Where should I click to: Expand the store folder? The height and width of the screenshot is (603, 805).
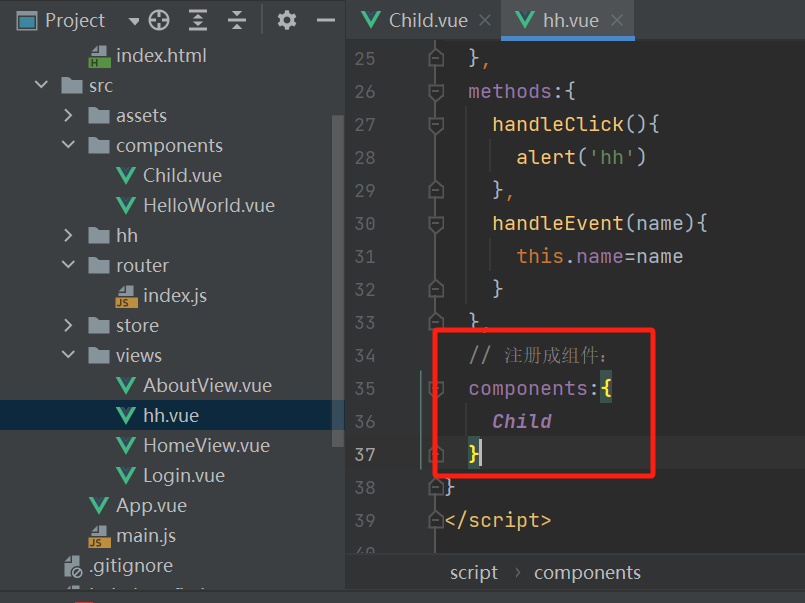(68, 325)
